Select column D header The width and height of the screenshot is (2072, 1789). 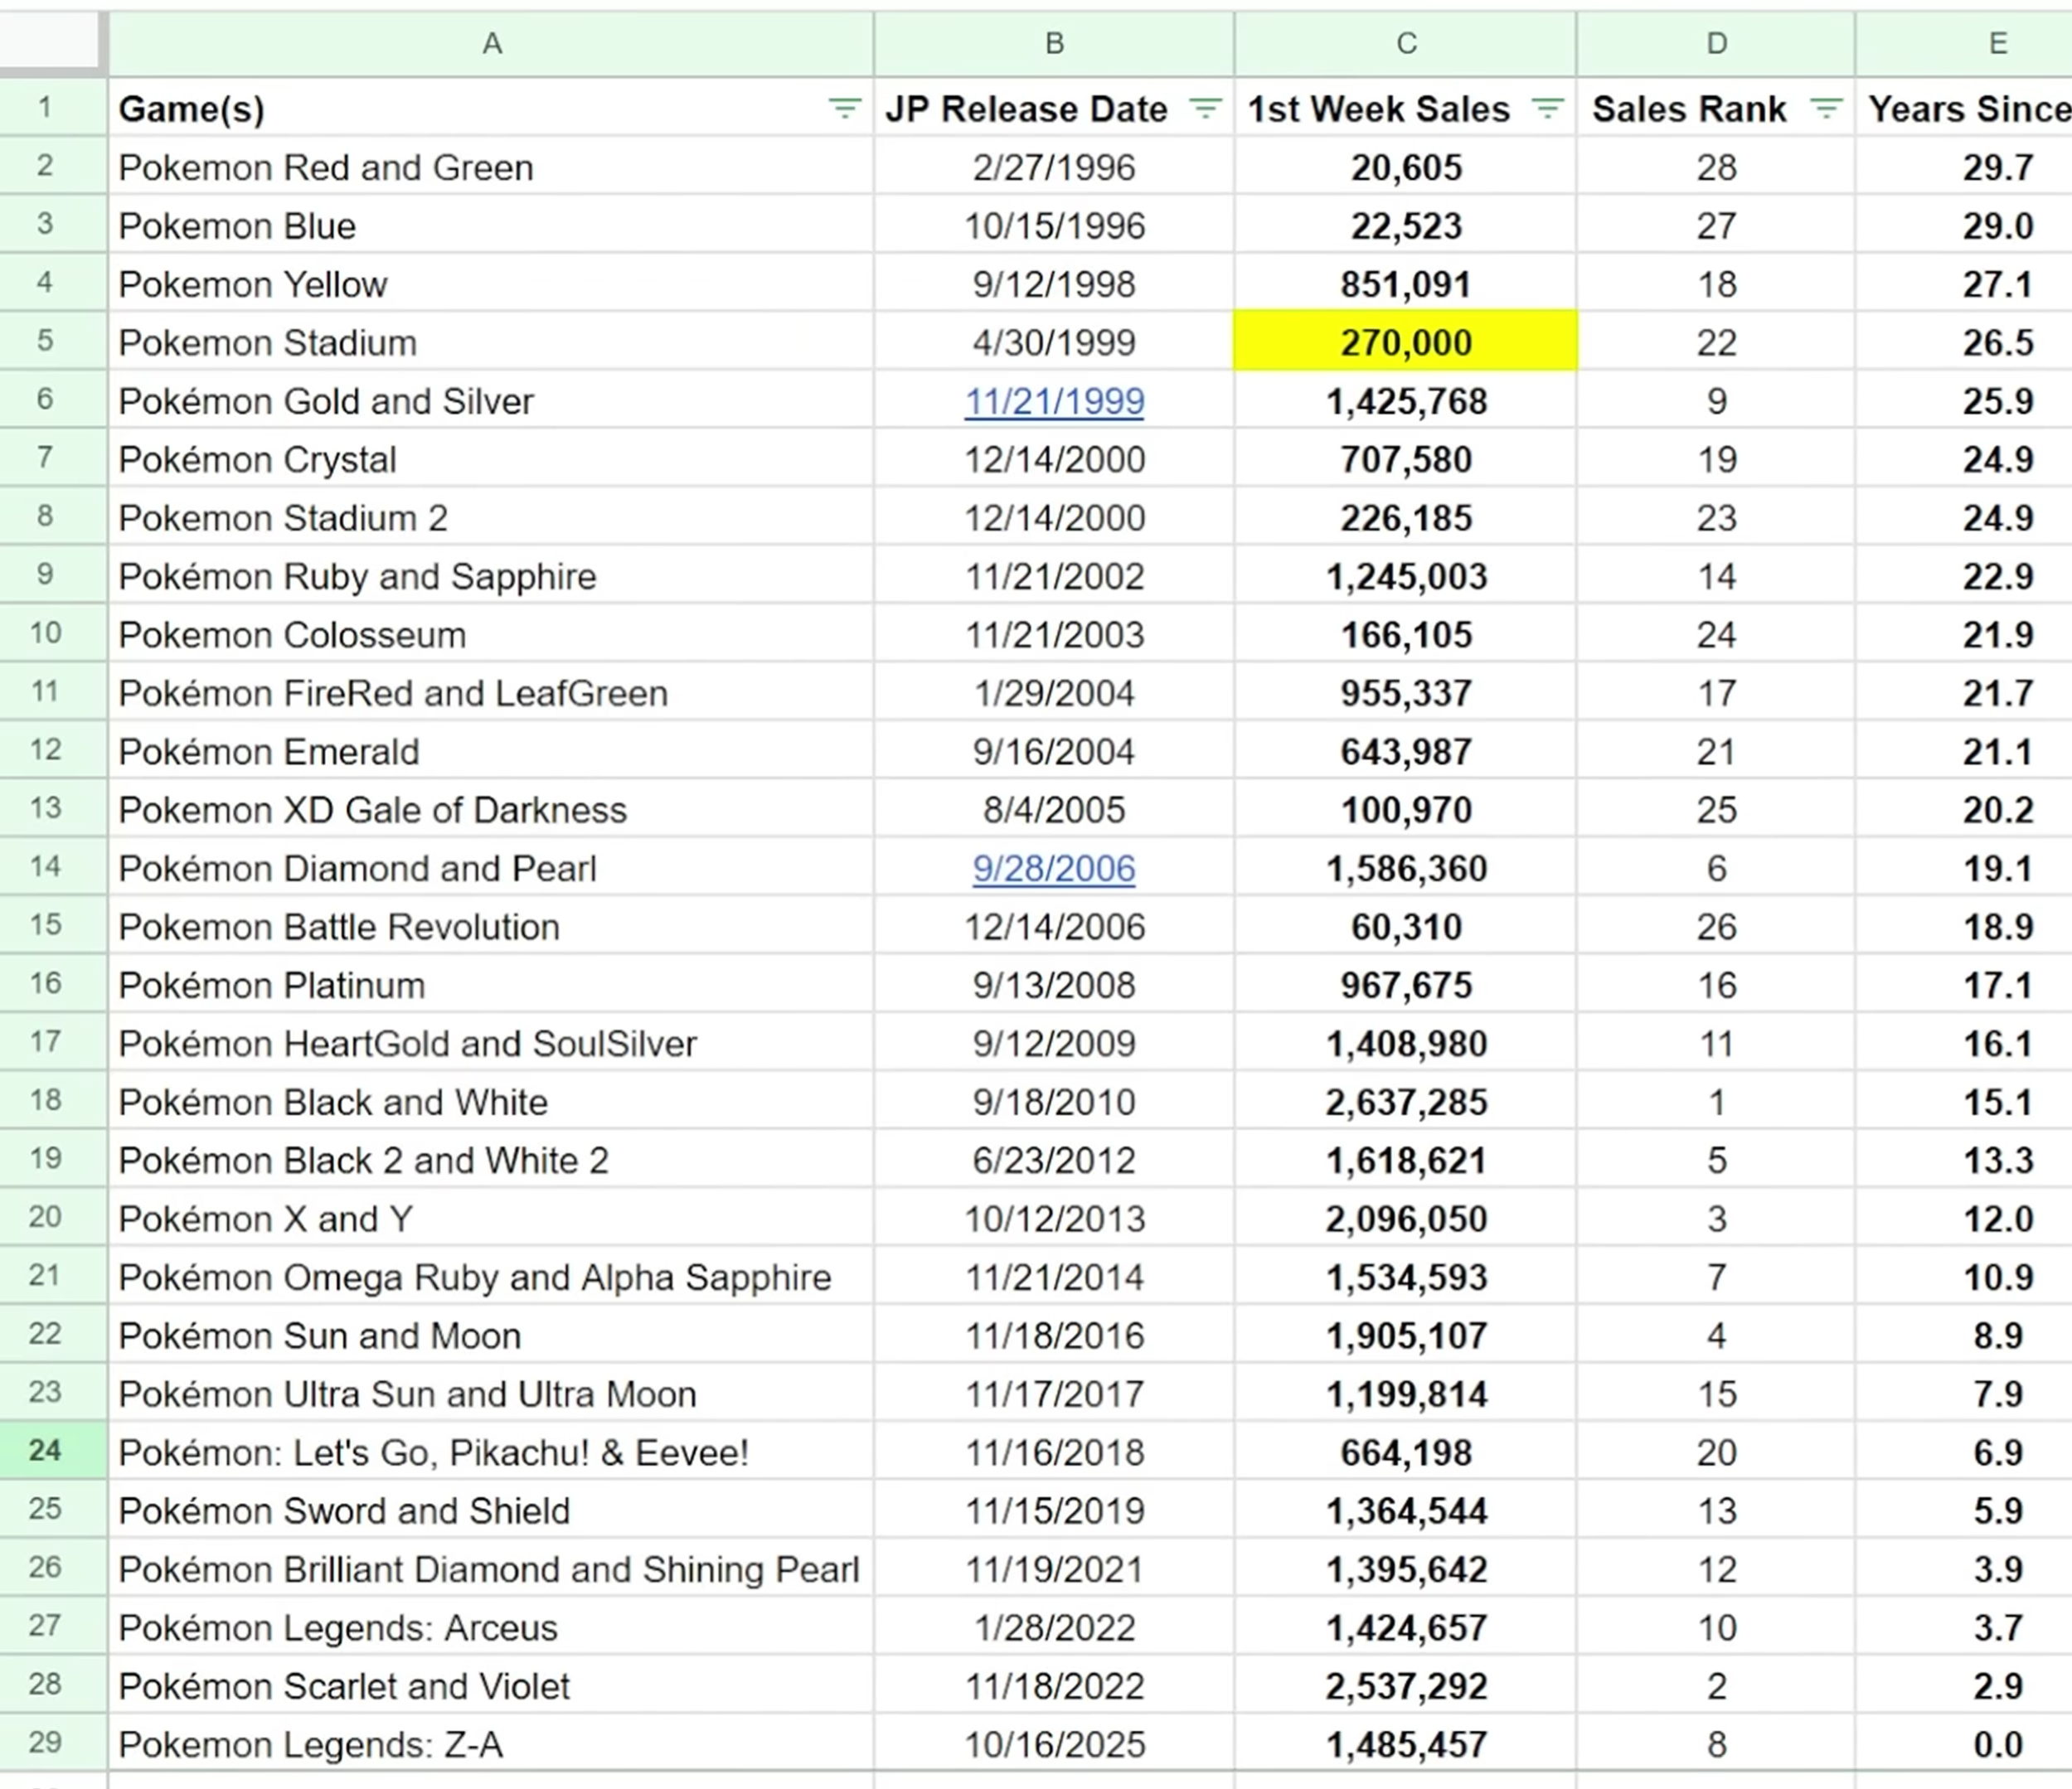point(1715,43)
